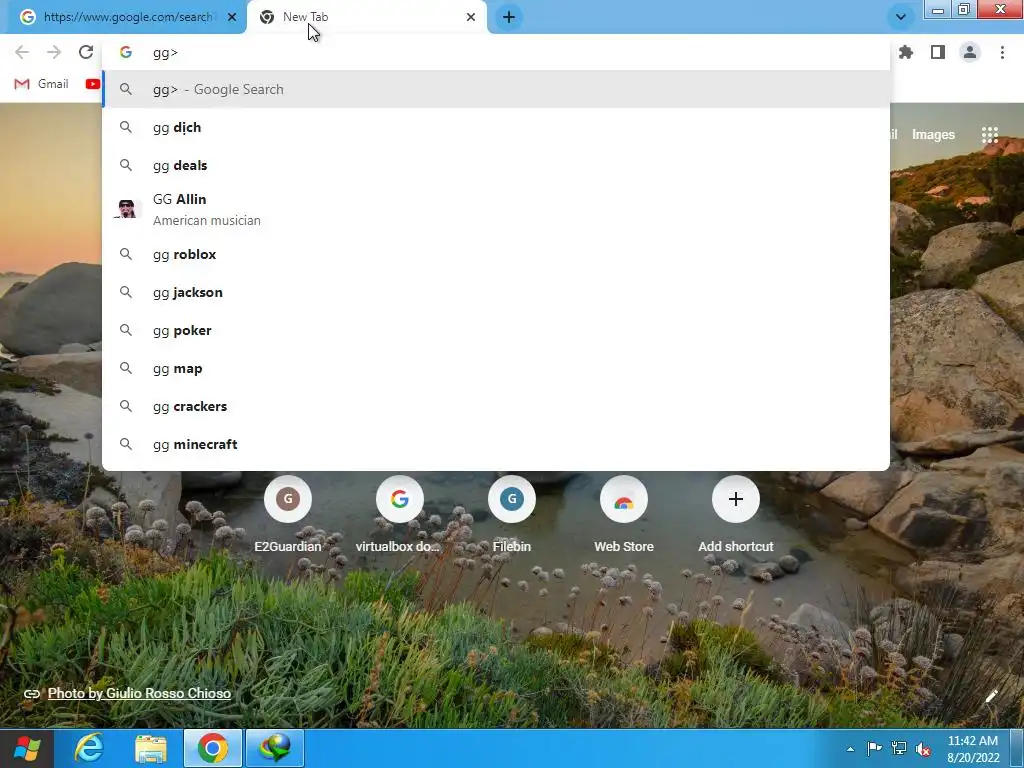Click the muted volume tray icon
This screenshot has width=1024, height=768.
[923, 748]
